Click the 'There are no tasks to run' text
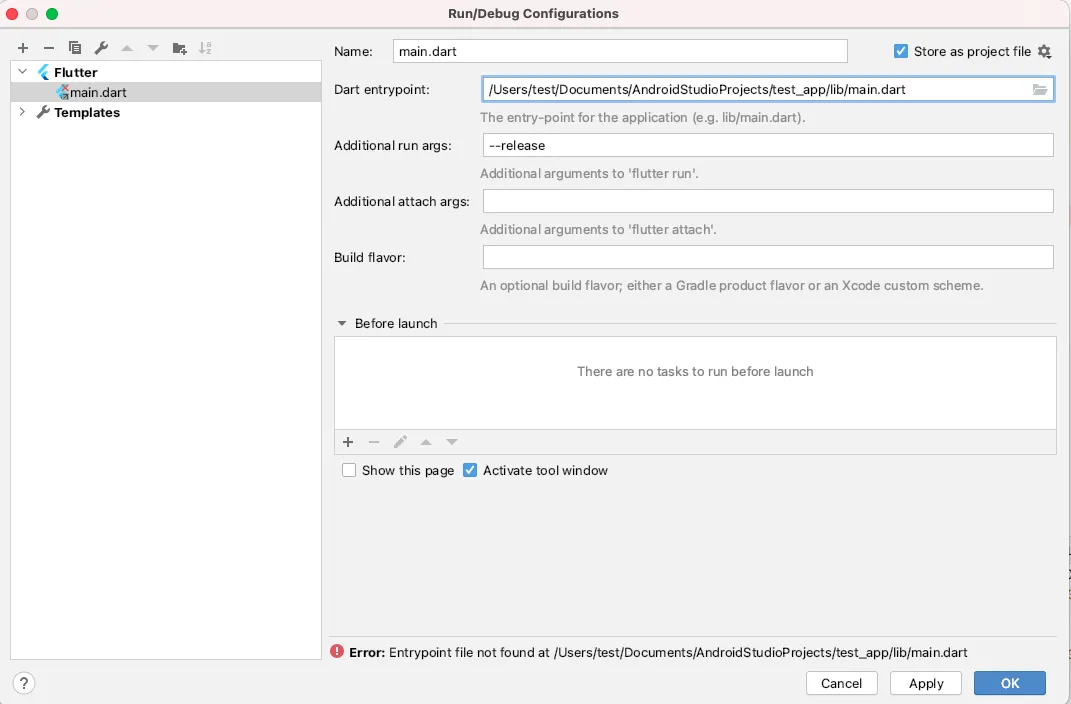This screenshot has width=1071, height=704. tap(695, 371)
